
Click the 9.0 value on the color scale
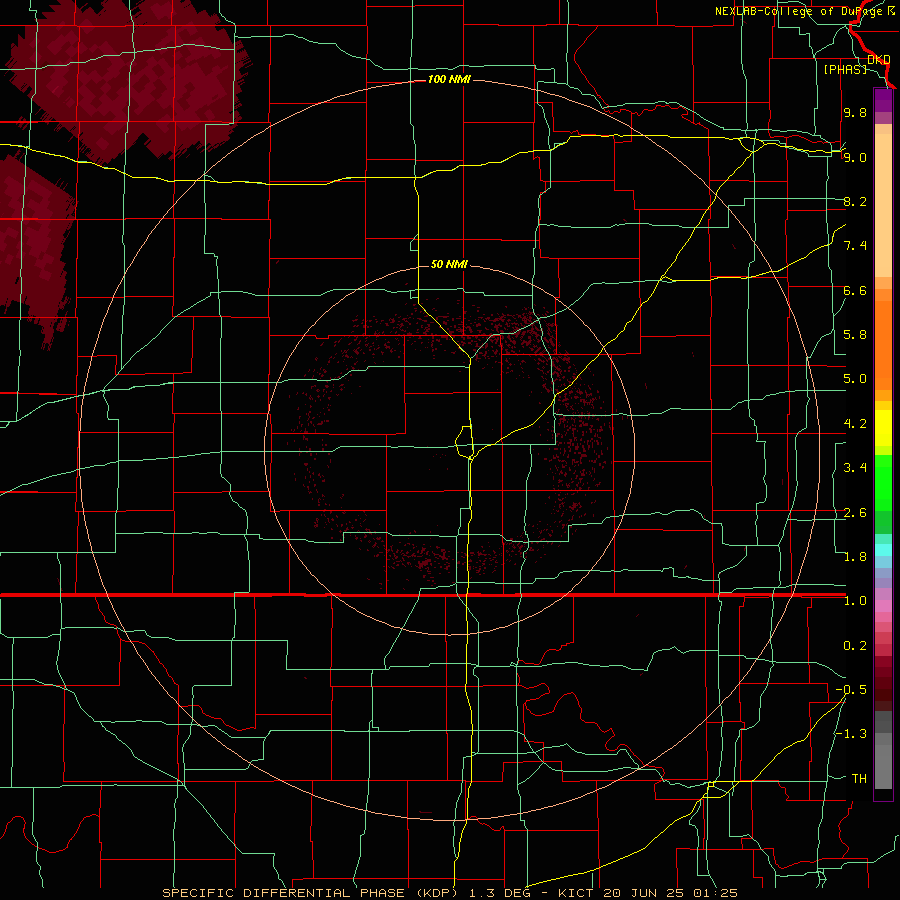point(855,157)
